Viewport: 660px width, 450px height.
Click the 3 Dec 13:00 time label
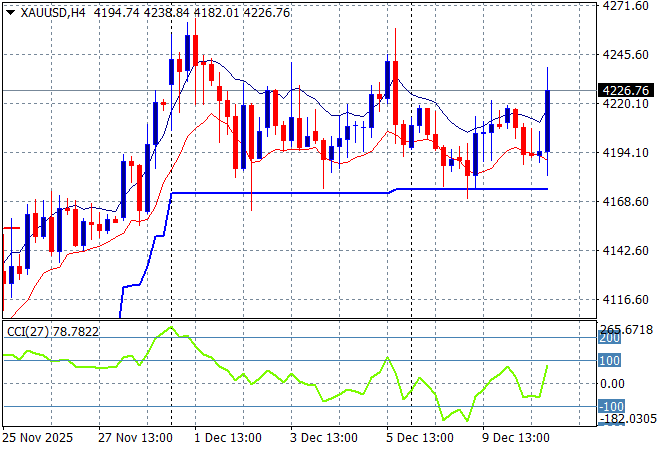(325, 437)
